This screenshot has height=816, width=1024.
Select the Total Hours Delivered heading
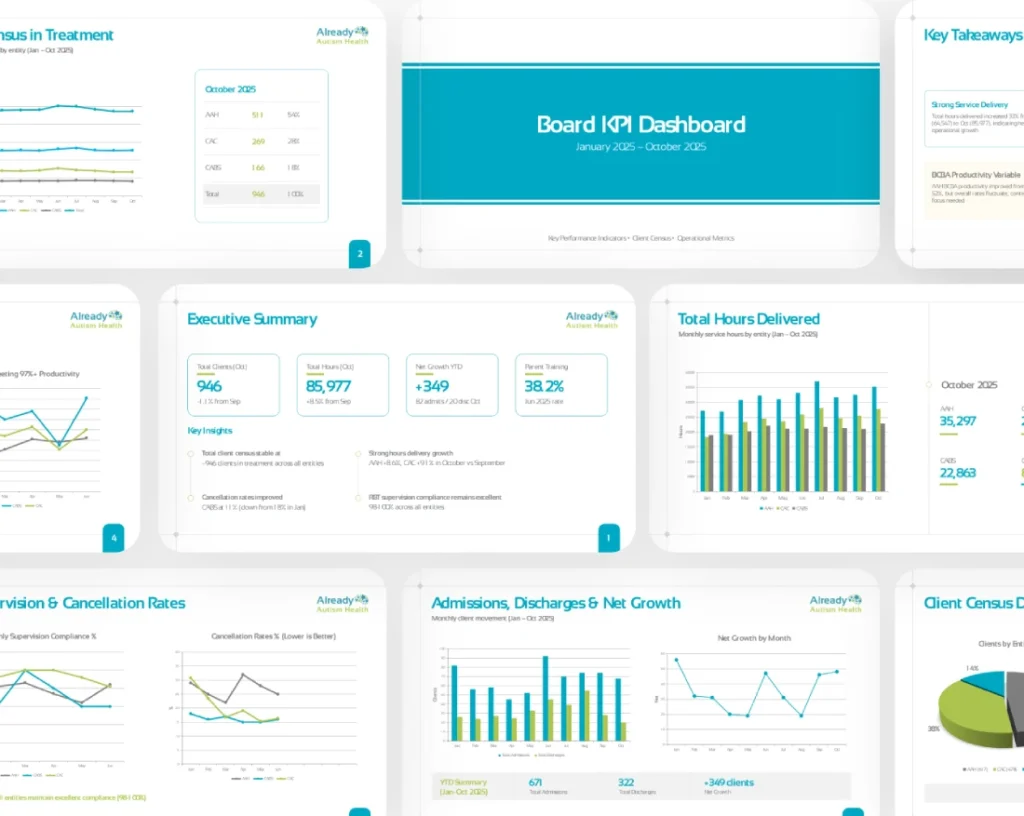click(748, 319)
